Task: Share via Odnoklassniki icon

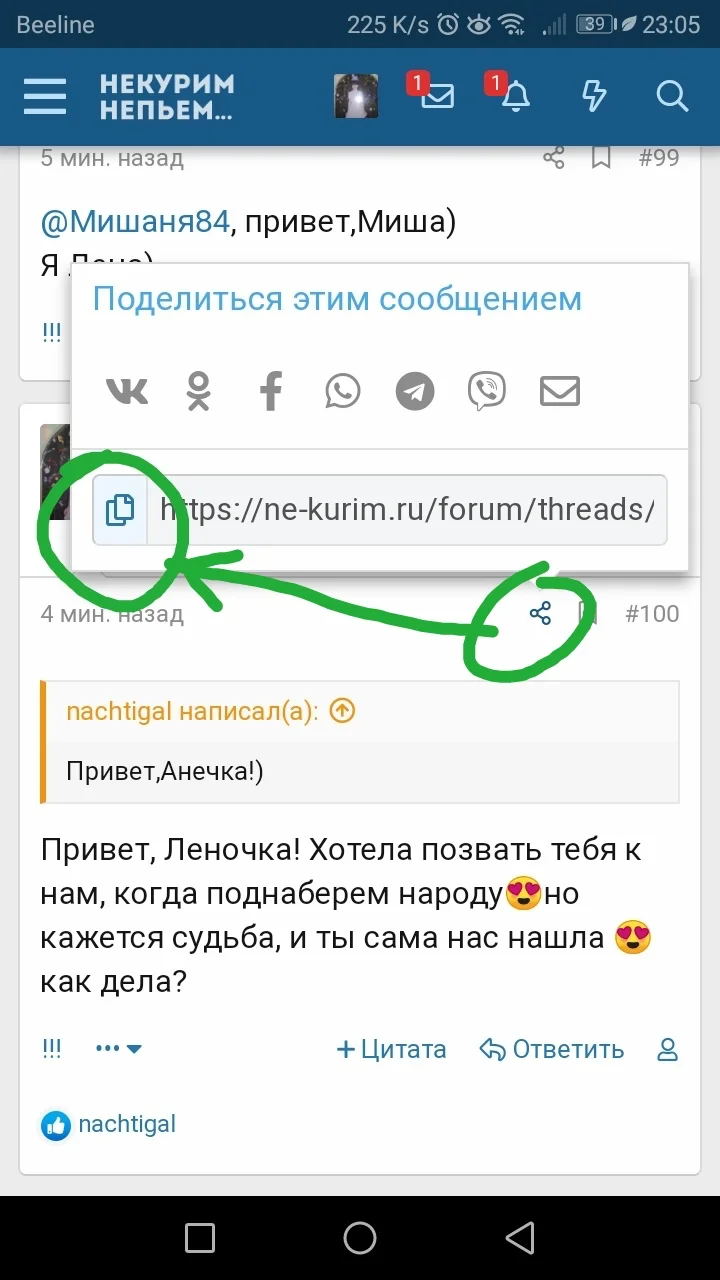Action: click(199, 390)
